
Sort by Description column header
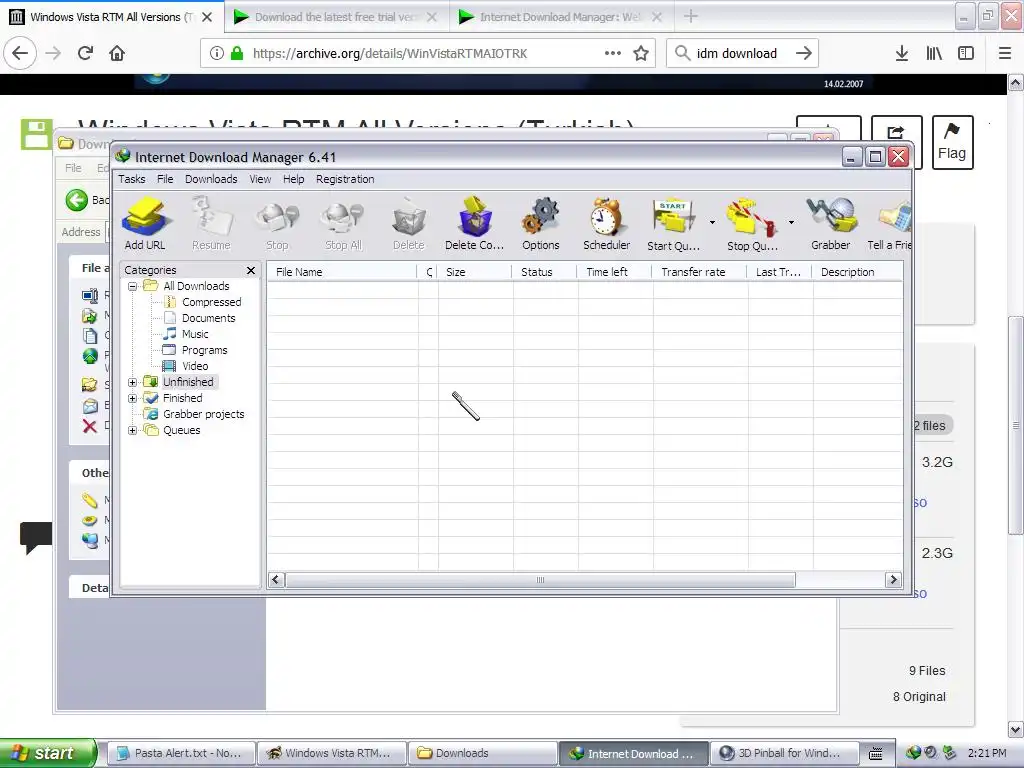(857, 272)
